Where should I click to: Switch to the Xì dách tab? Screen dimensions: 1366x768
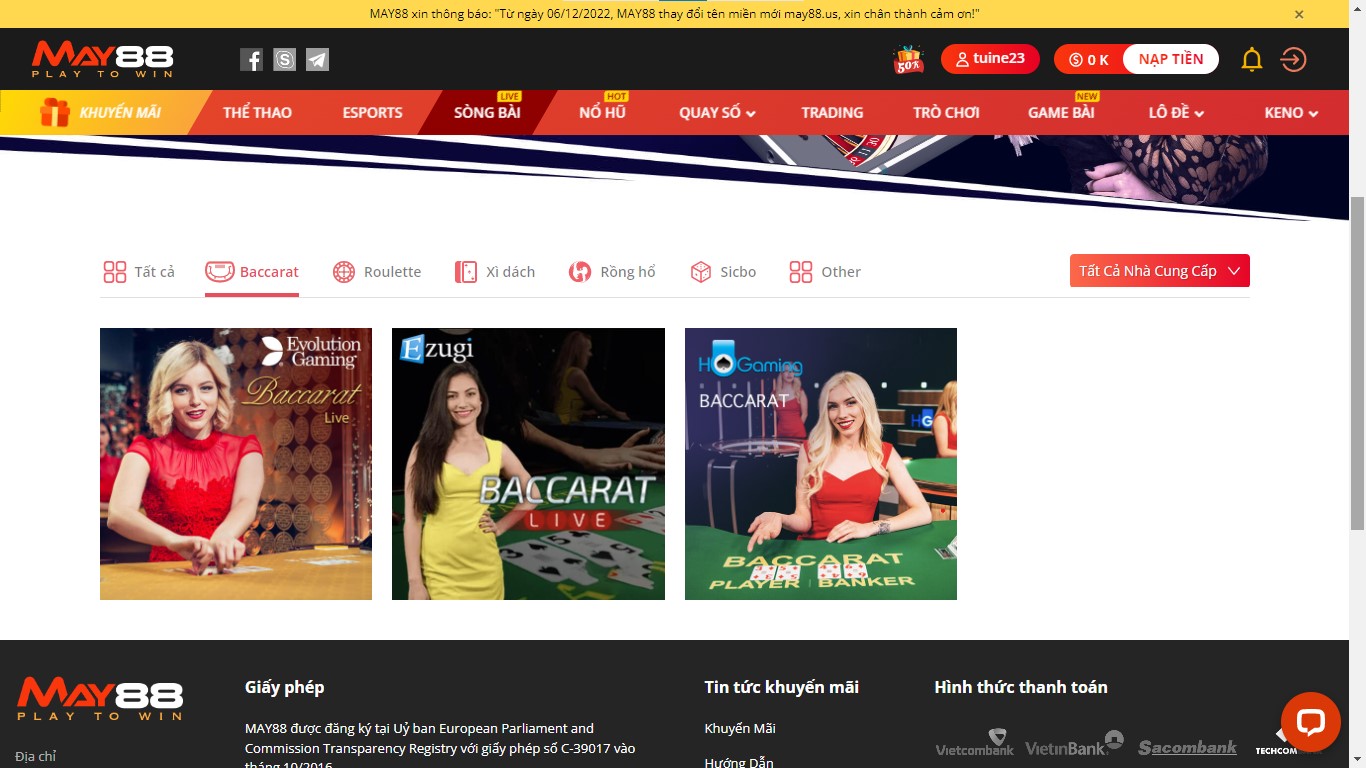pos(495,272)
